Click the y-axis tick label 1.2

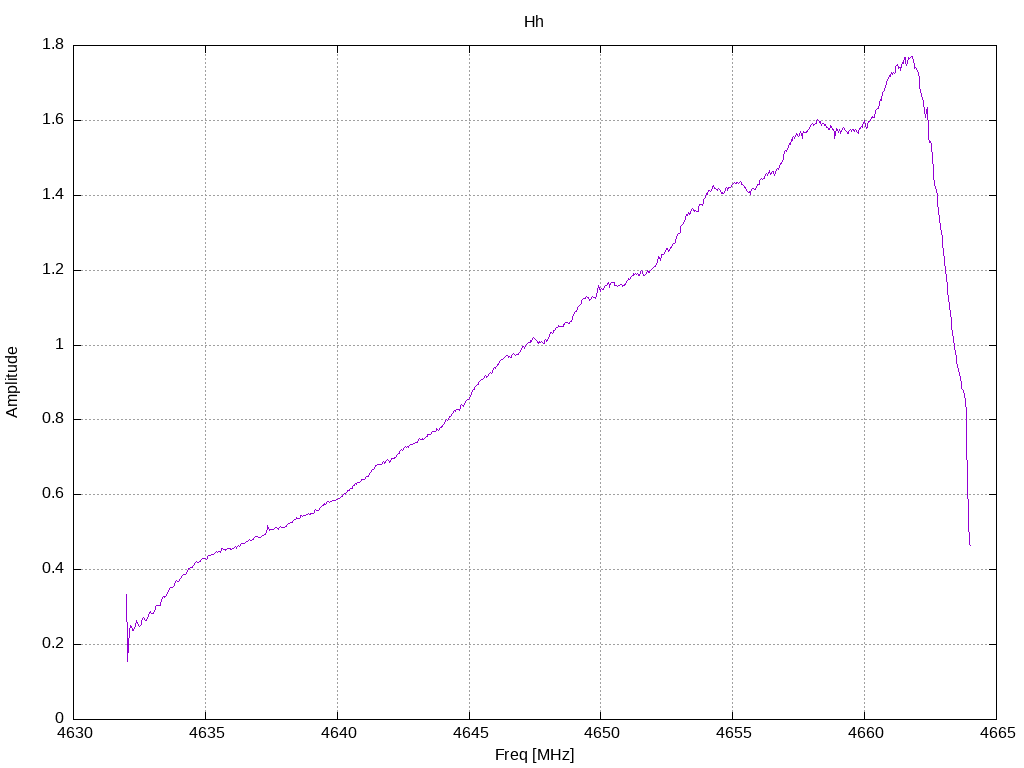(x=53, y=270)
